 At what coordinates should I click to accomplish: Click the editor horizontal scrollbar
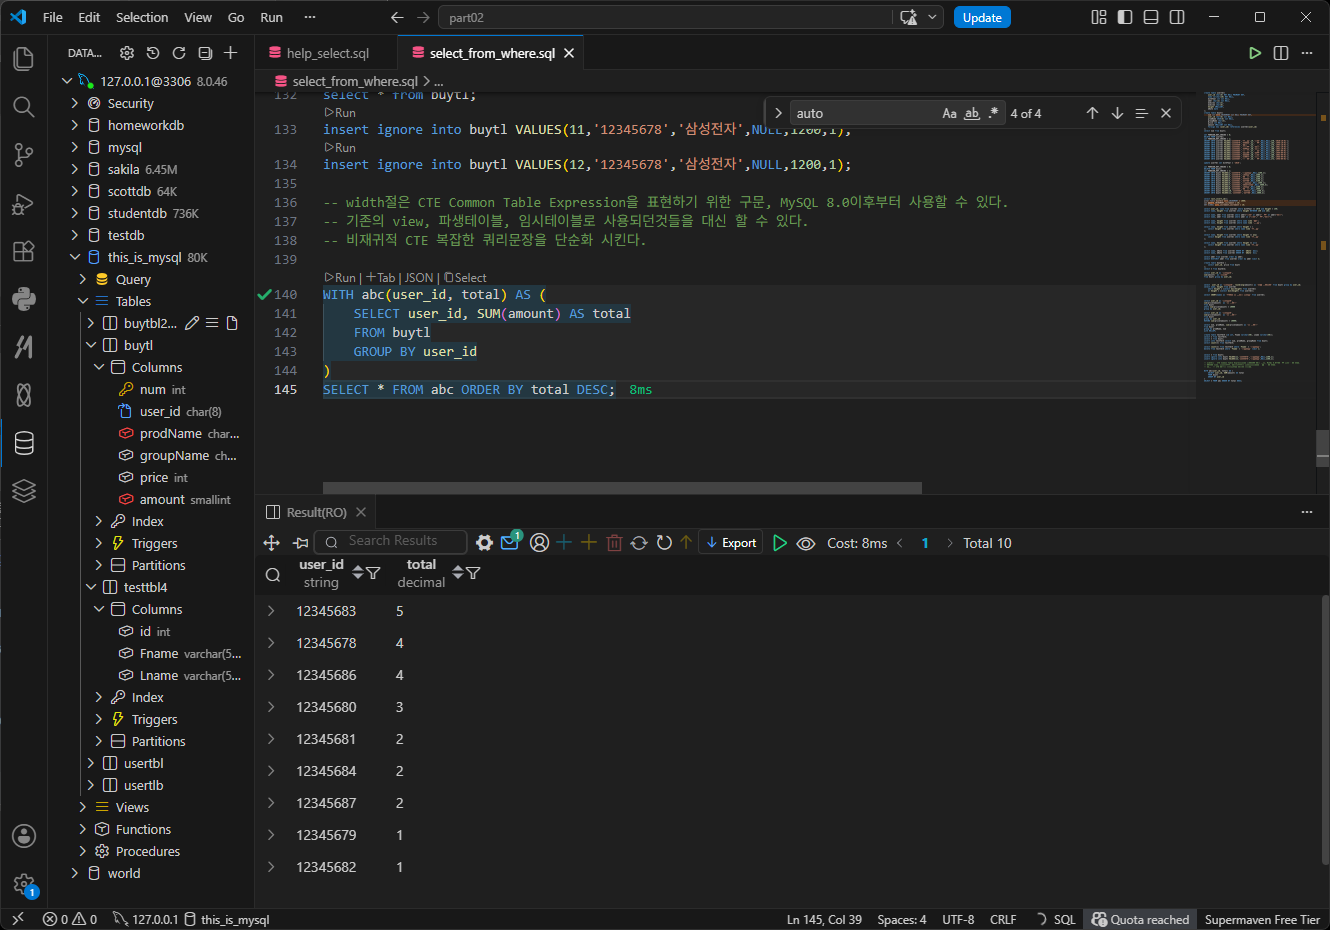tap(622, 488)
